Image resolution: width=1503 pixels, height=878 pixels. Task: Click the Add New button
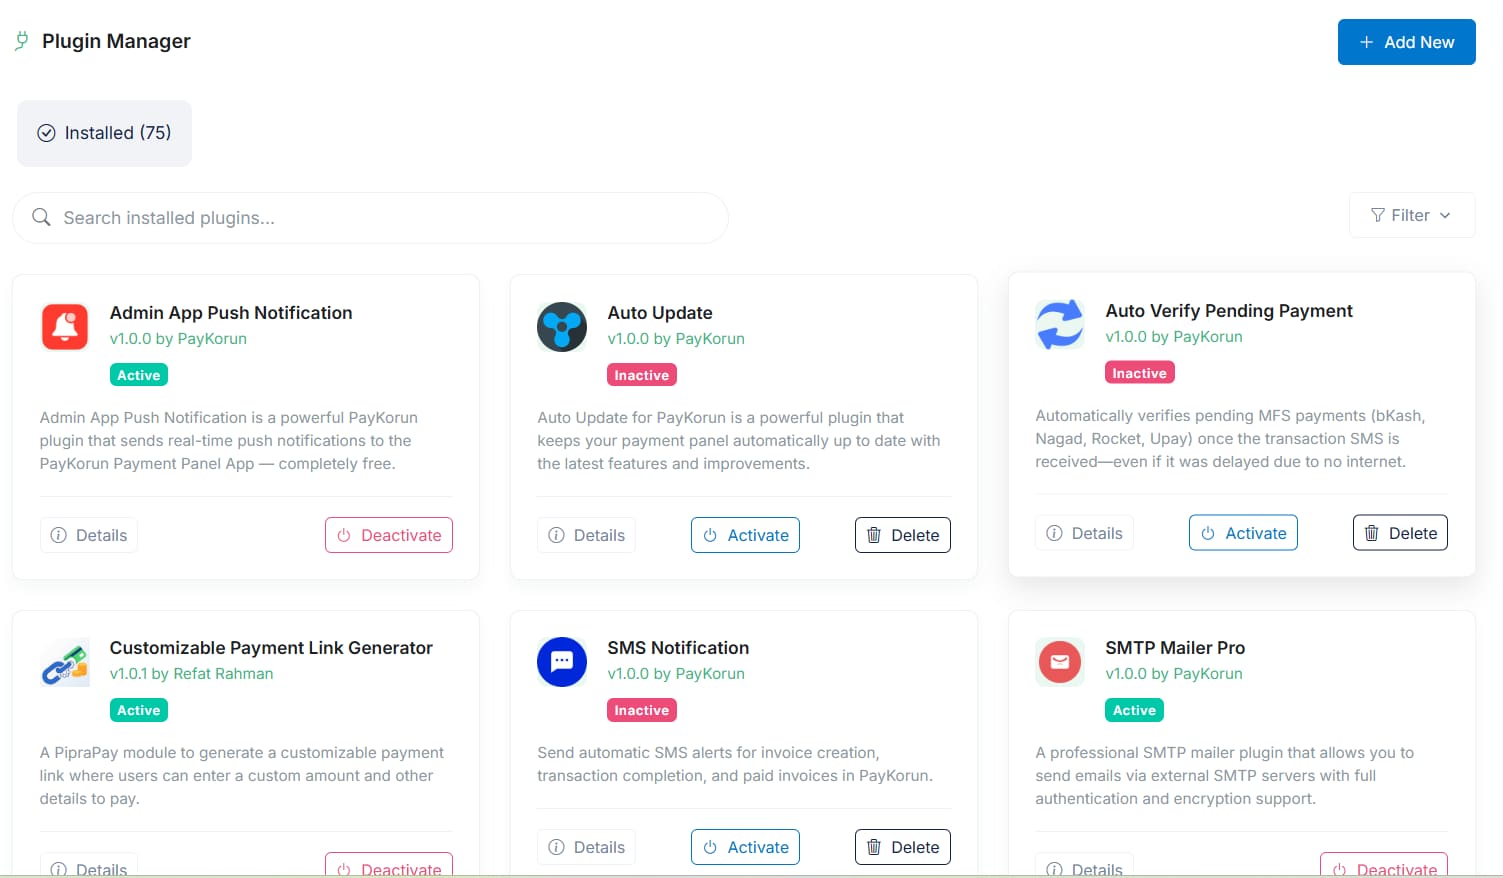(x=1406, y=42)
